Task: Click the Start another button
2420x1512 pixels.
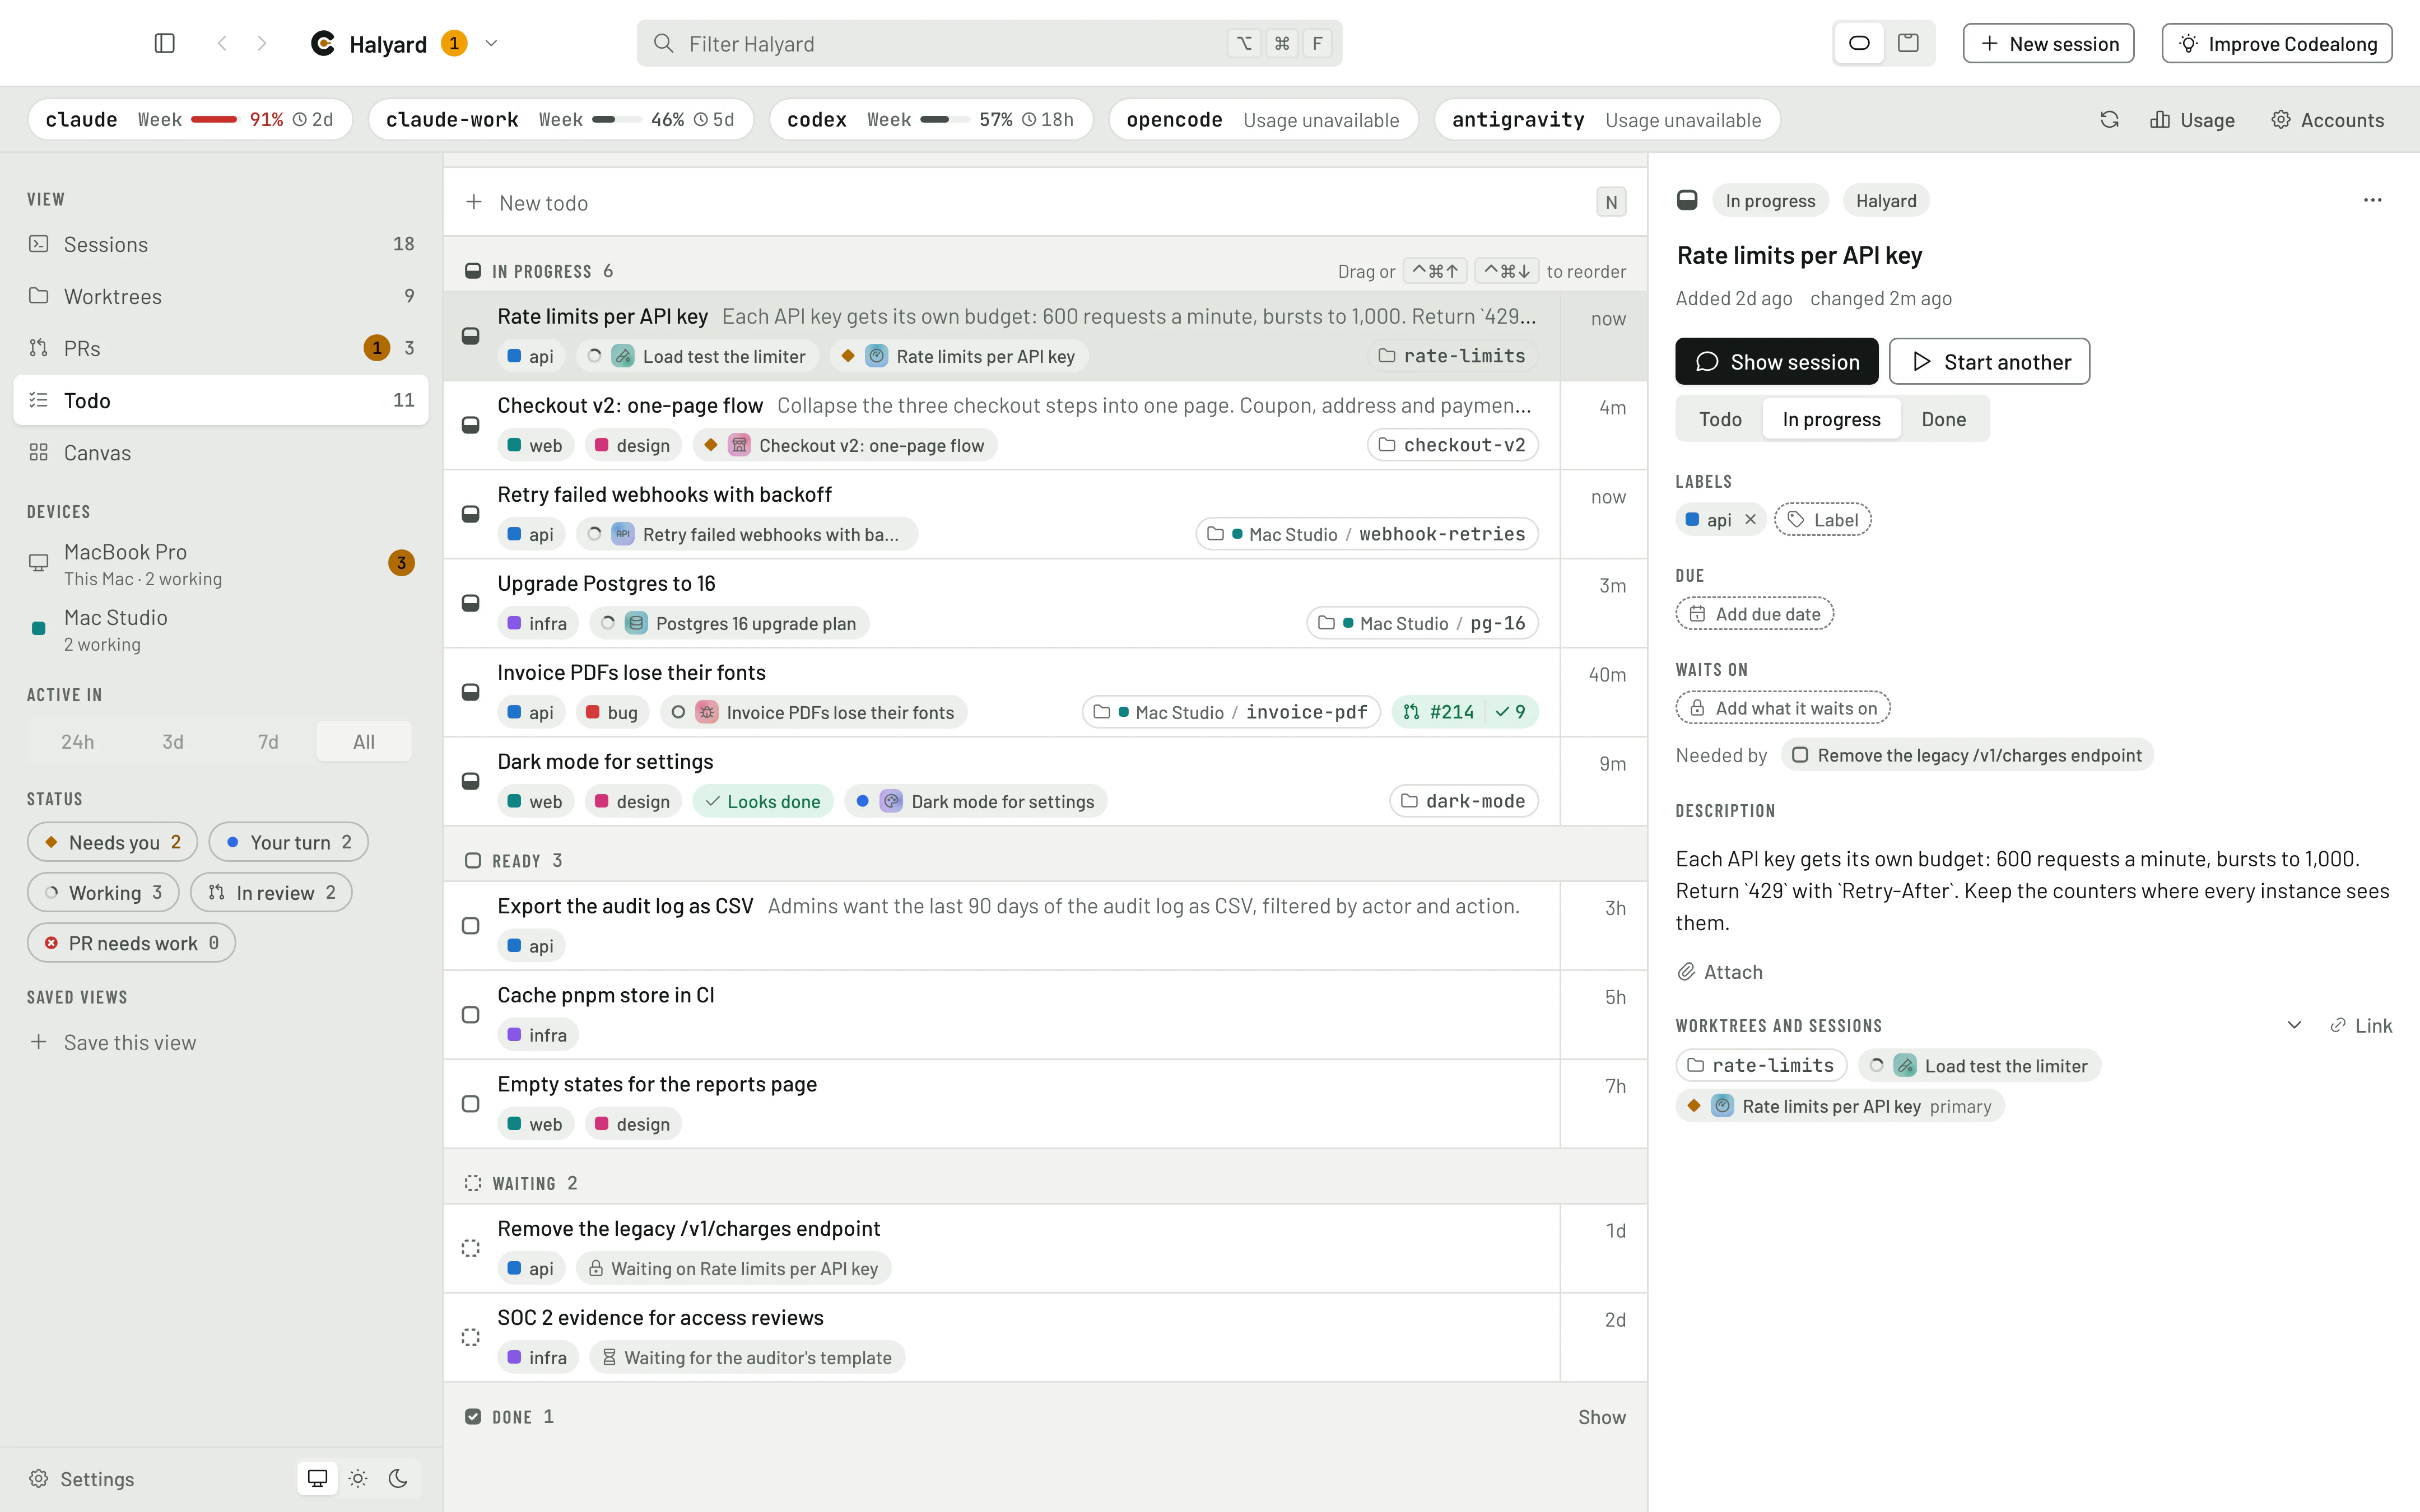Action: click(x=1989, y=361)
